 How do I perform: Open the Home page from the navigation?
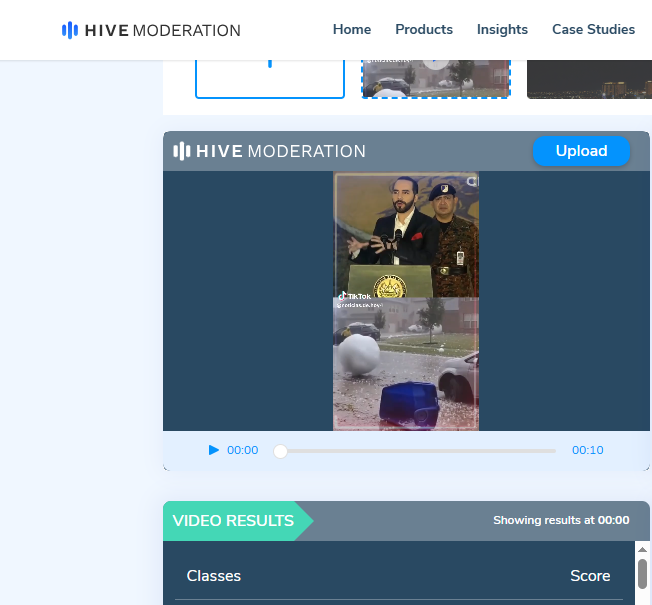coord(352,29)
